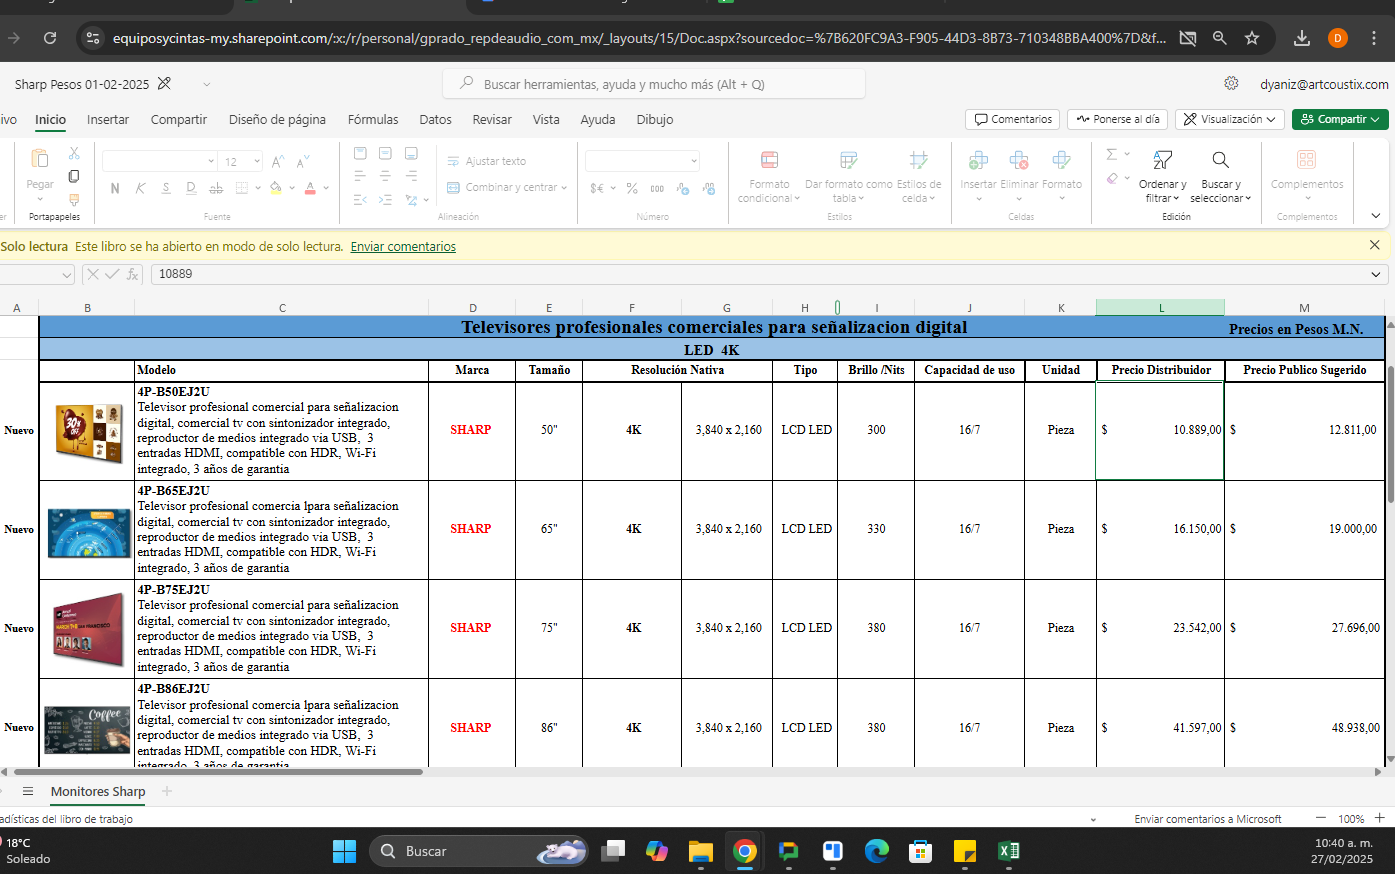
Task: Select the Copiar formato paintbrush icon
Action: point(74,199)
